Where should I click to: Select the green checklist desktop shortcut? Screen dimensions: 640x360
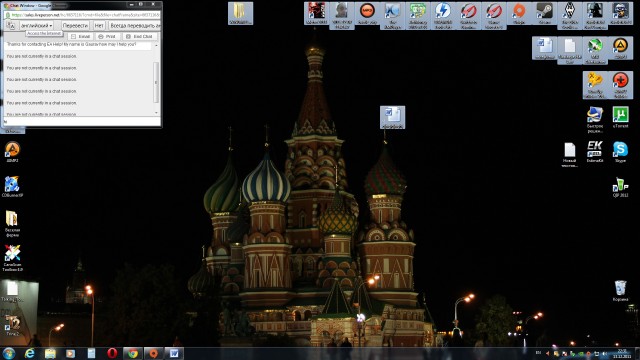click(418, 16)
